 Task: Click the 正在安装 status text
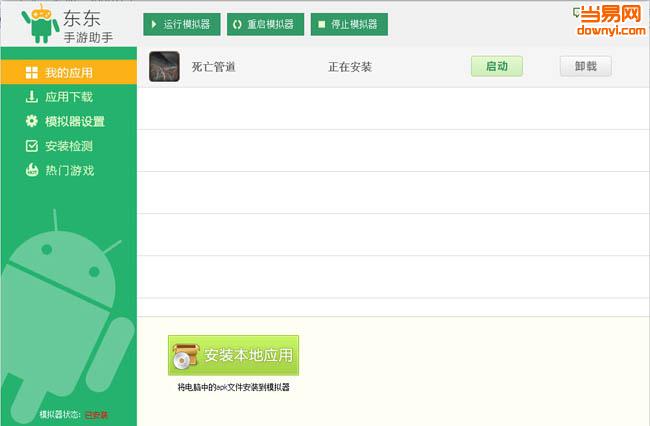click(x=350, y=67)
